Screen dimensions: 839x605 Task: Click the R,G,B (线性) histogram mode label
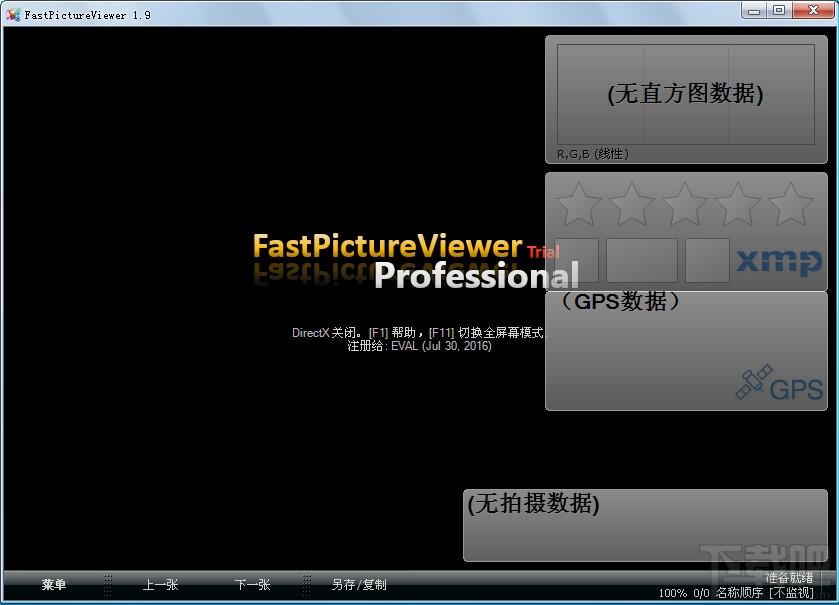593,154
